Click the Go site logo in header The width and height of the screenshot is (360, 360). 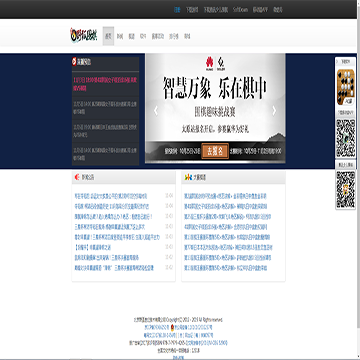84,35
